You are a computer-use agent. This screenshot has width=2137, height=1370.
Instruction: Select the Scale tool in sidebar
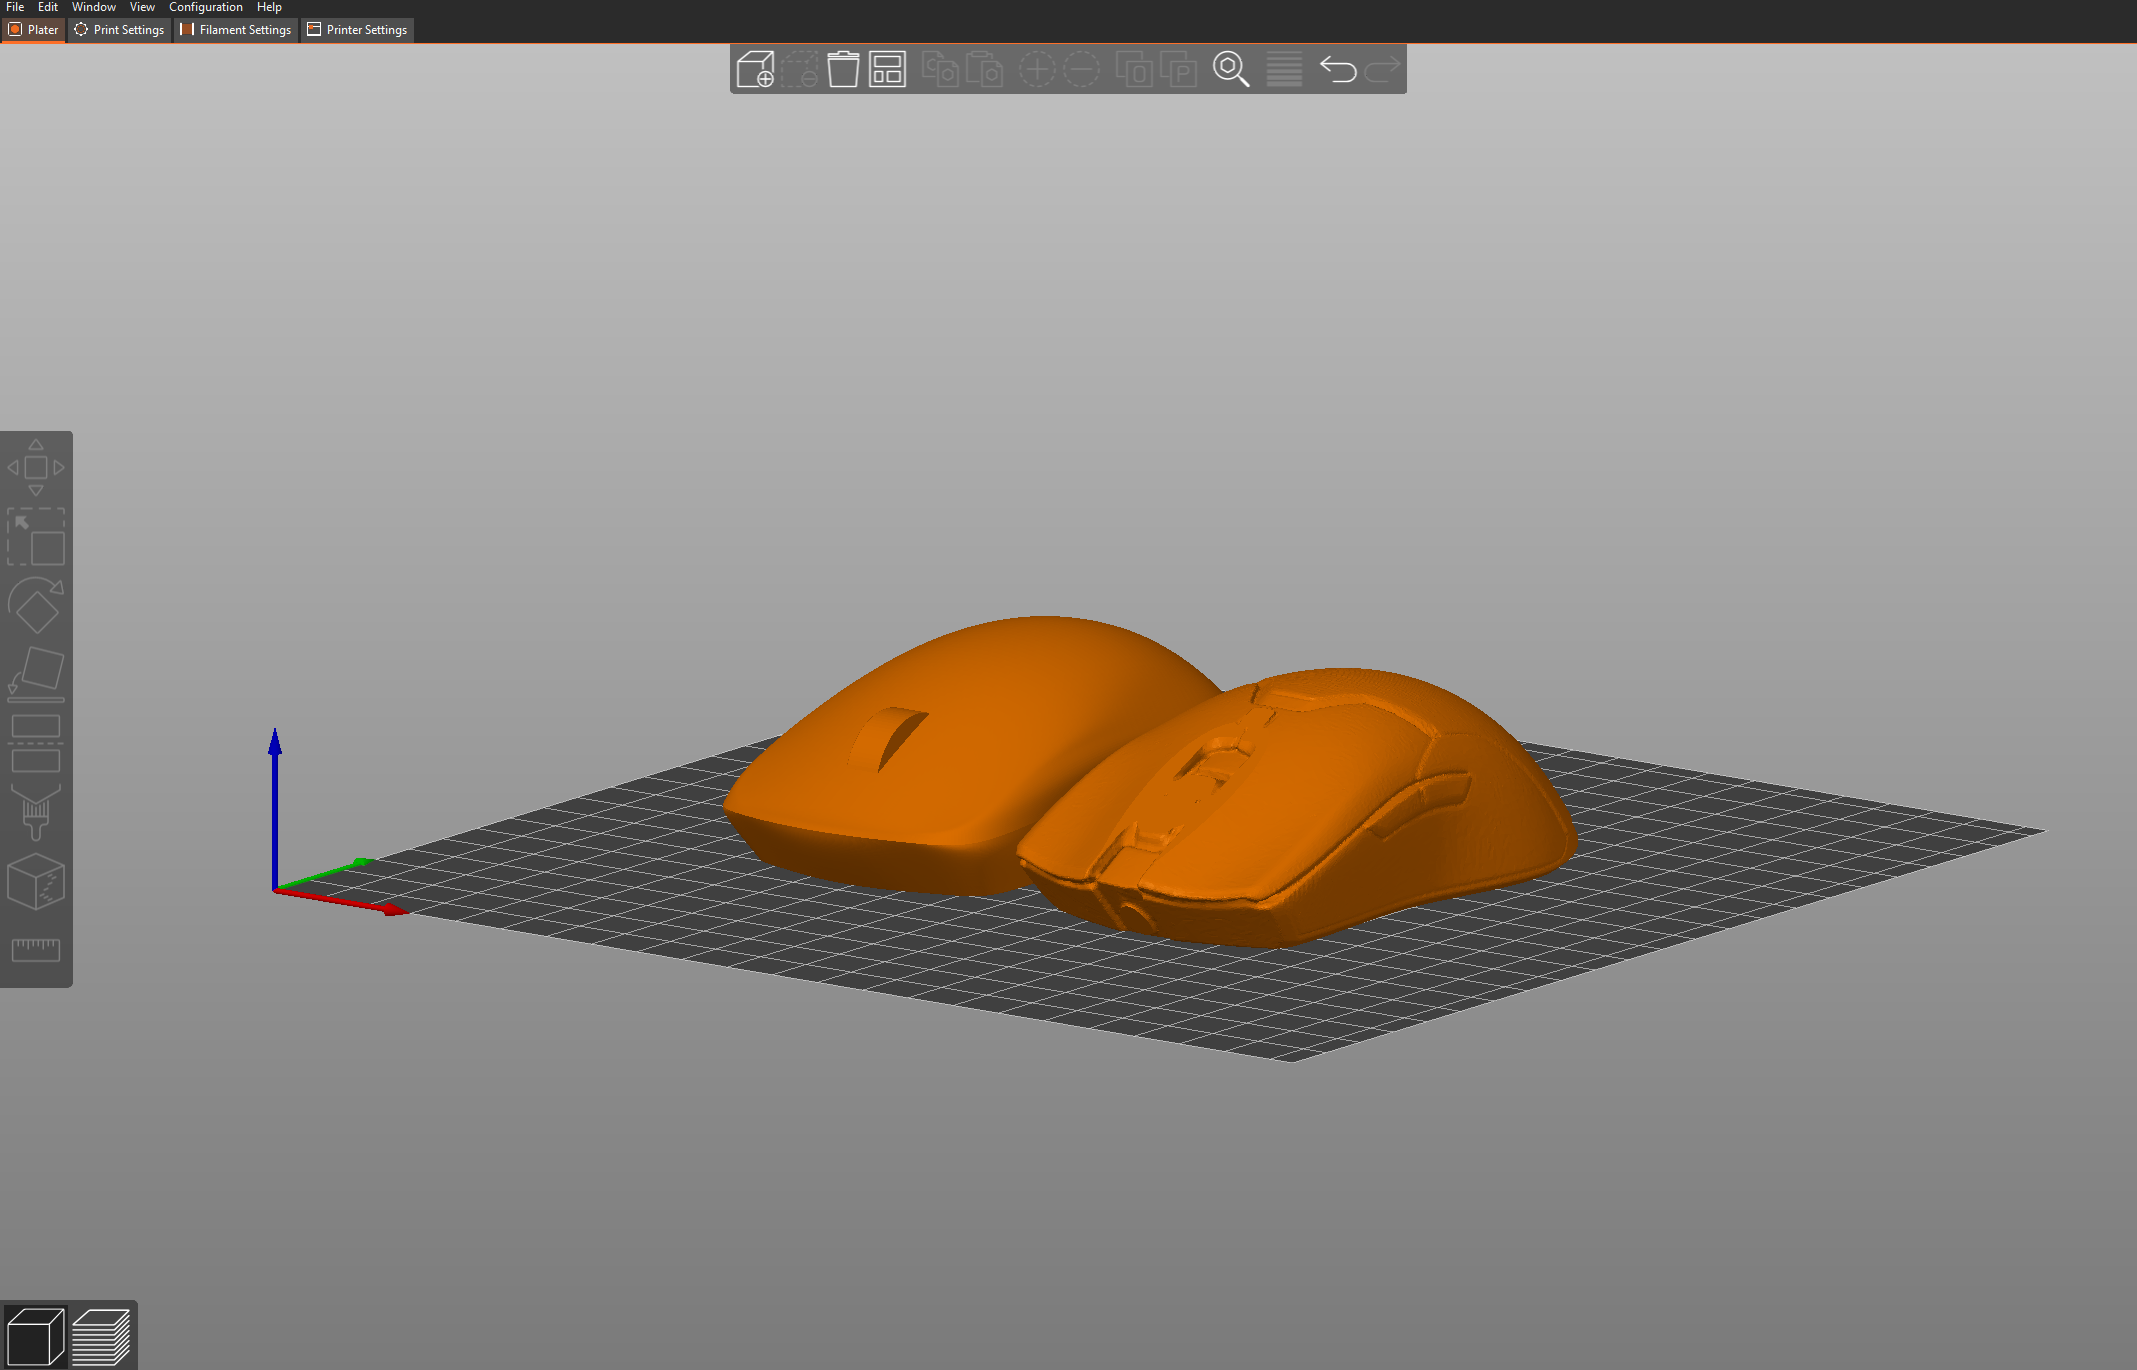tap(36, 537)
